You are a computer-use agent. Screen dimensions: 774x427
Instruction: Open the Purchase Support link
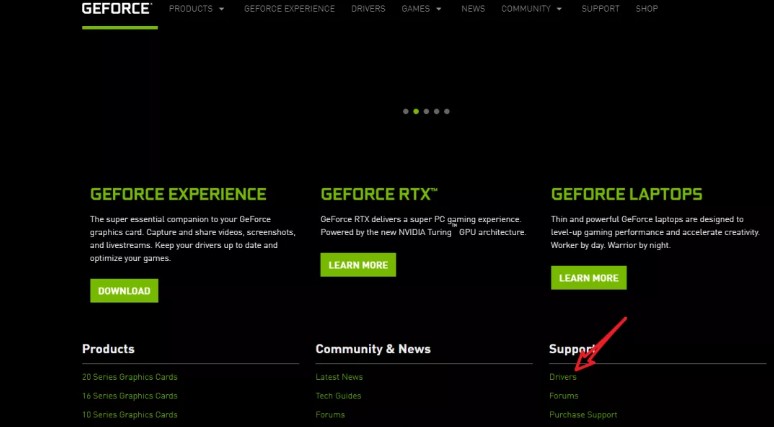pos(583,415)
